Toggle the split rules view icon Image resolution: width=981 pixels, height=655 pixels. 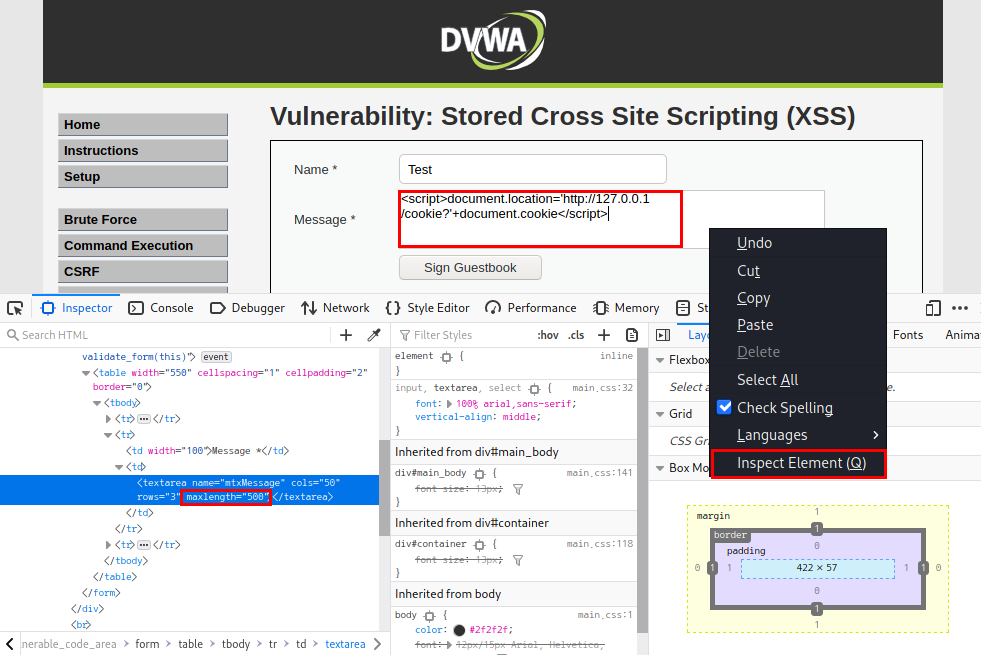(663, 335)
